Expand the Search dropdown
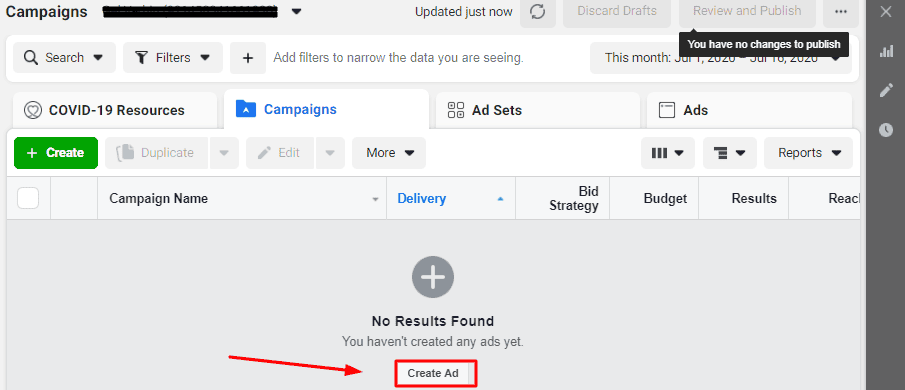905x390 pixels. point(64,58)
